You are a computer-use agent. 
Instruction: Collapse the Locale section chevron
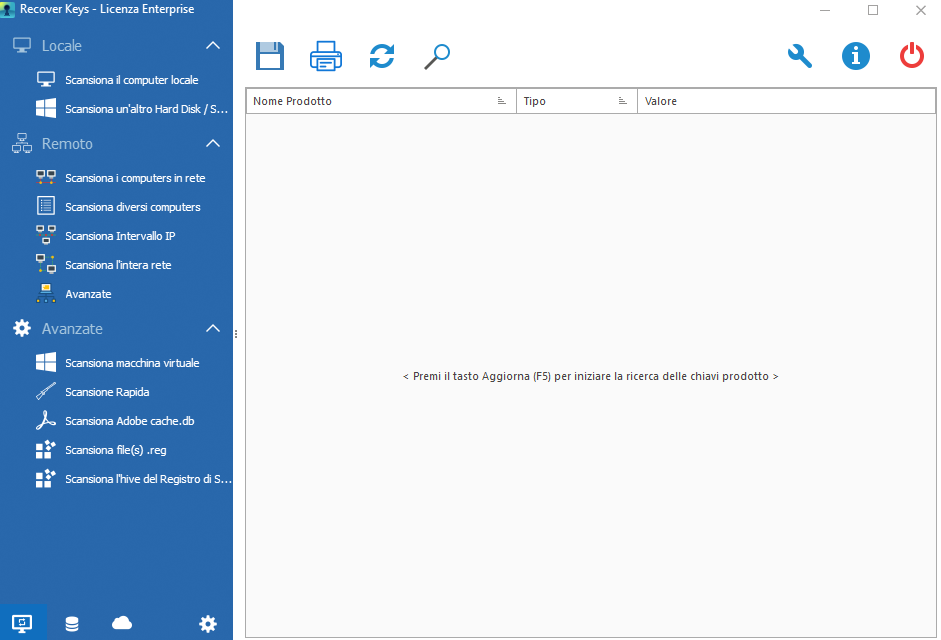[213, 45]
